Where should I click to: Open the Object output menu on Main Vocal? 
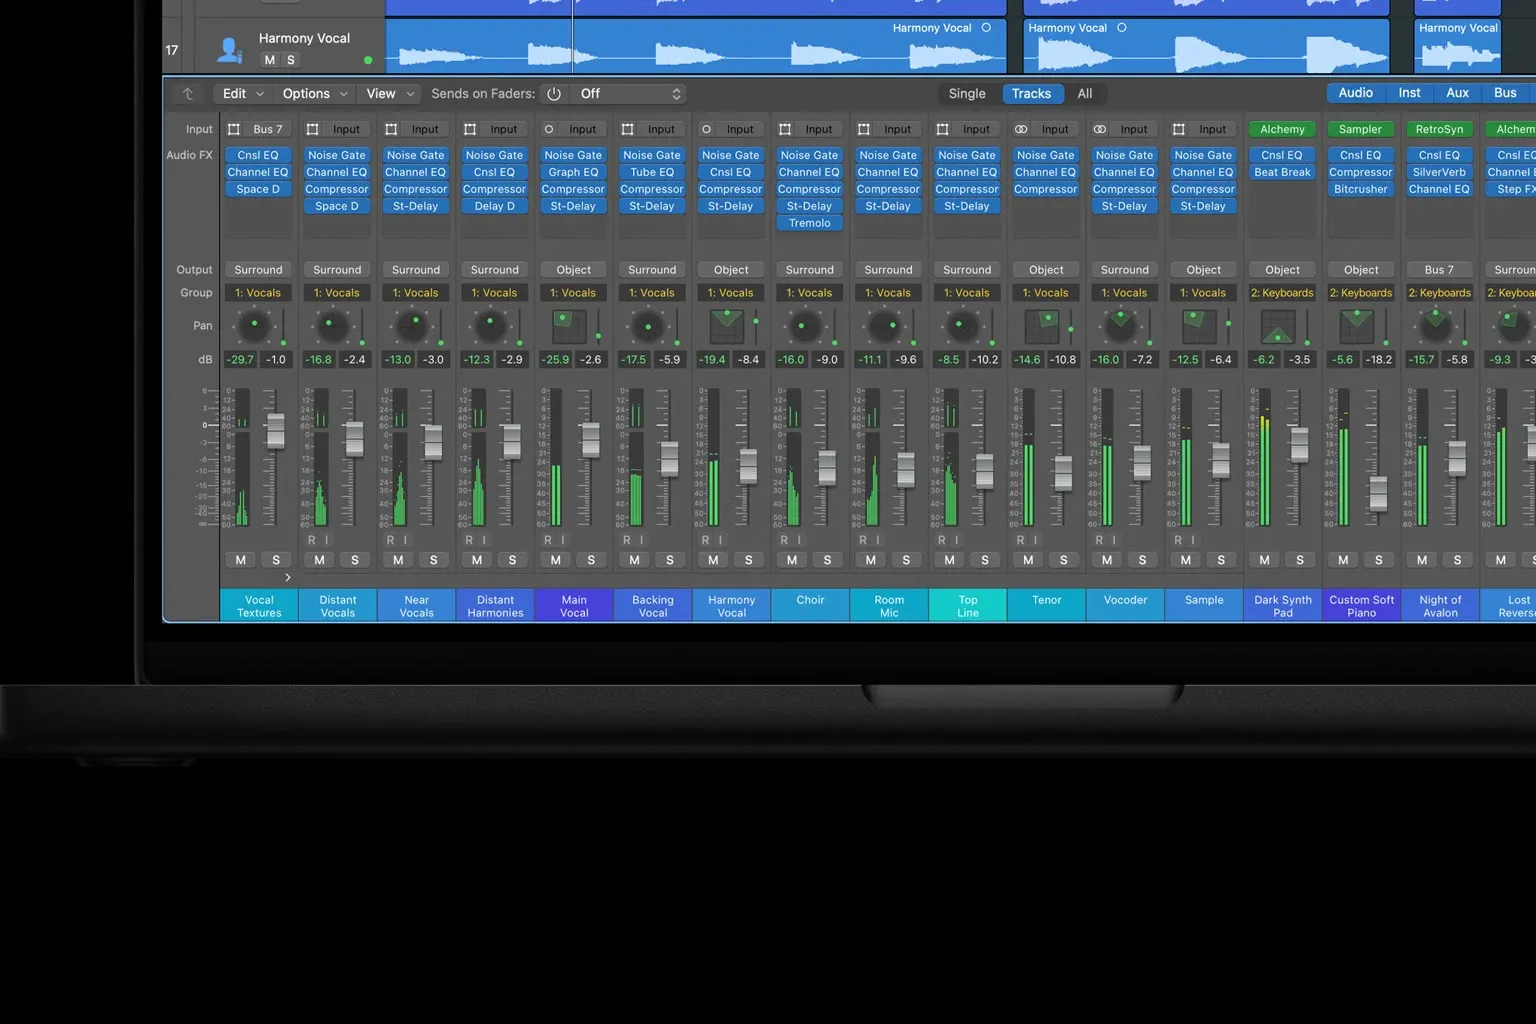point(573,270)
